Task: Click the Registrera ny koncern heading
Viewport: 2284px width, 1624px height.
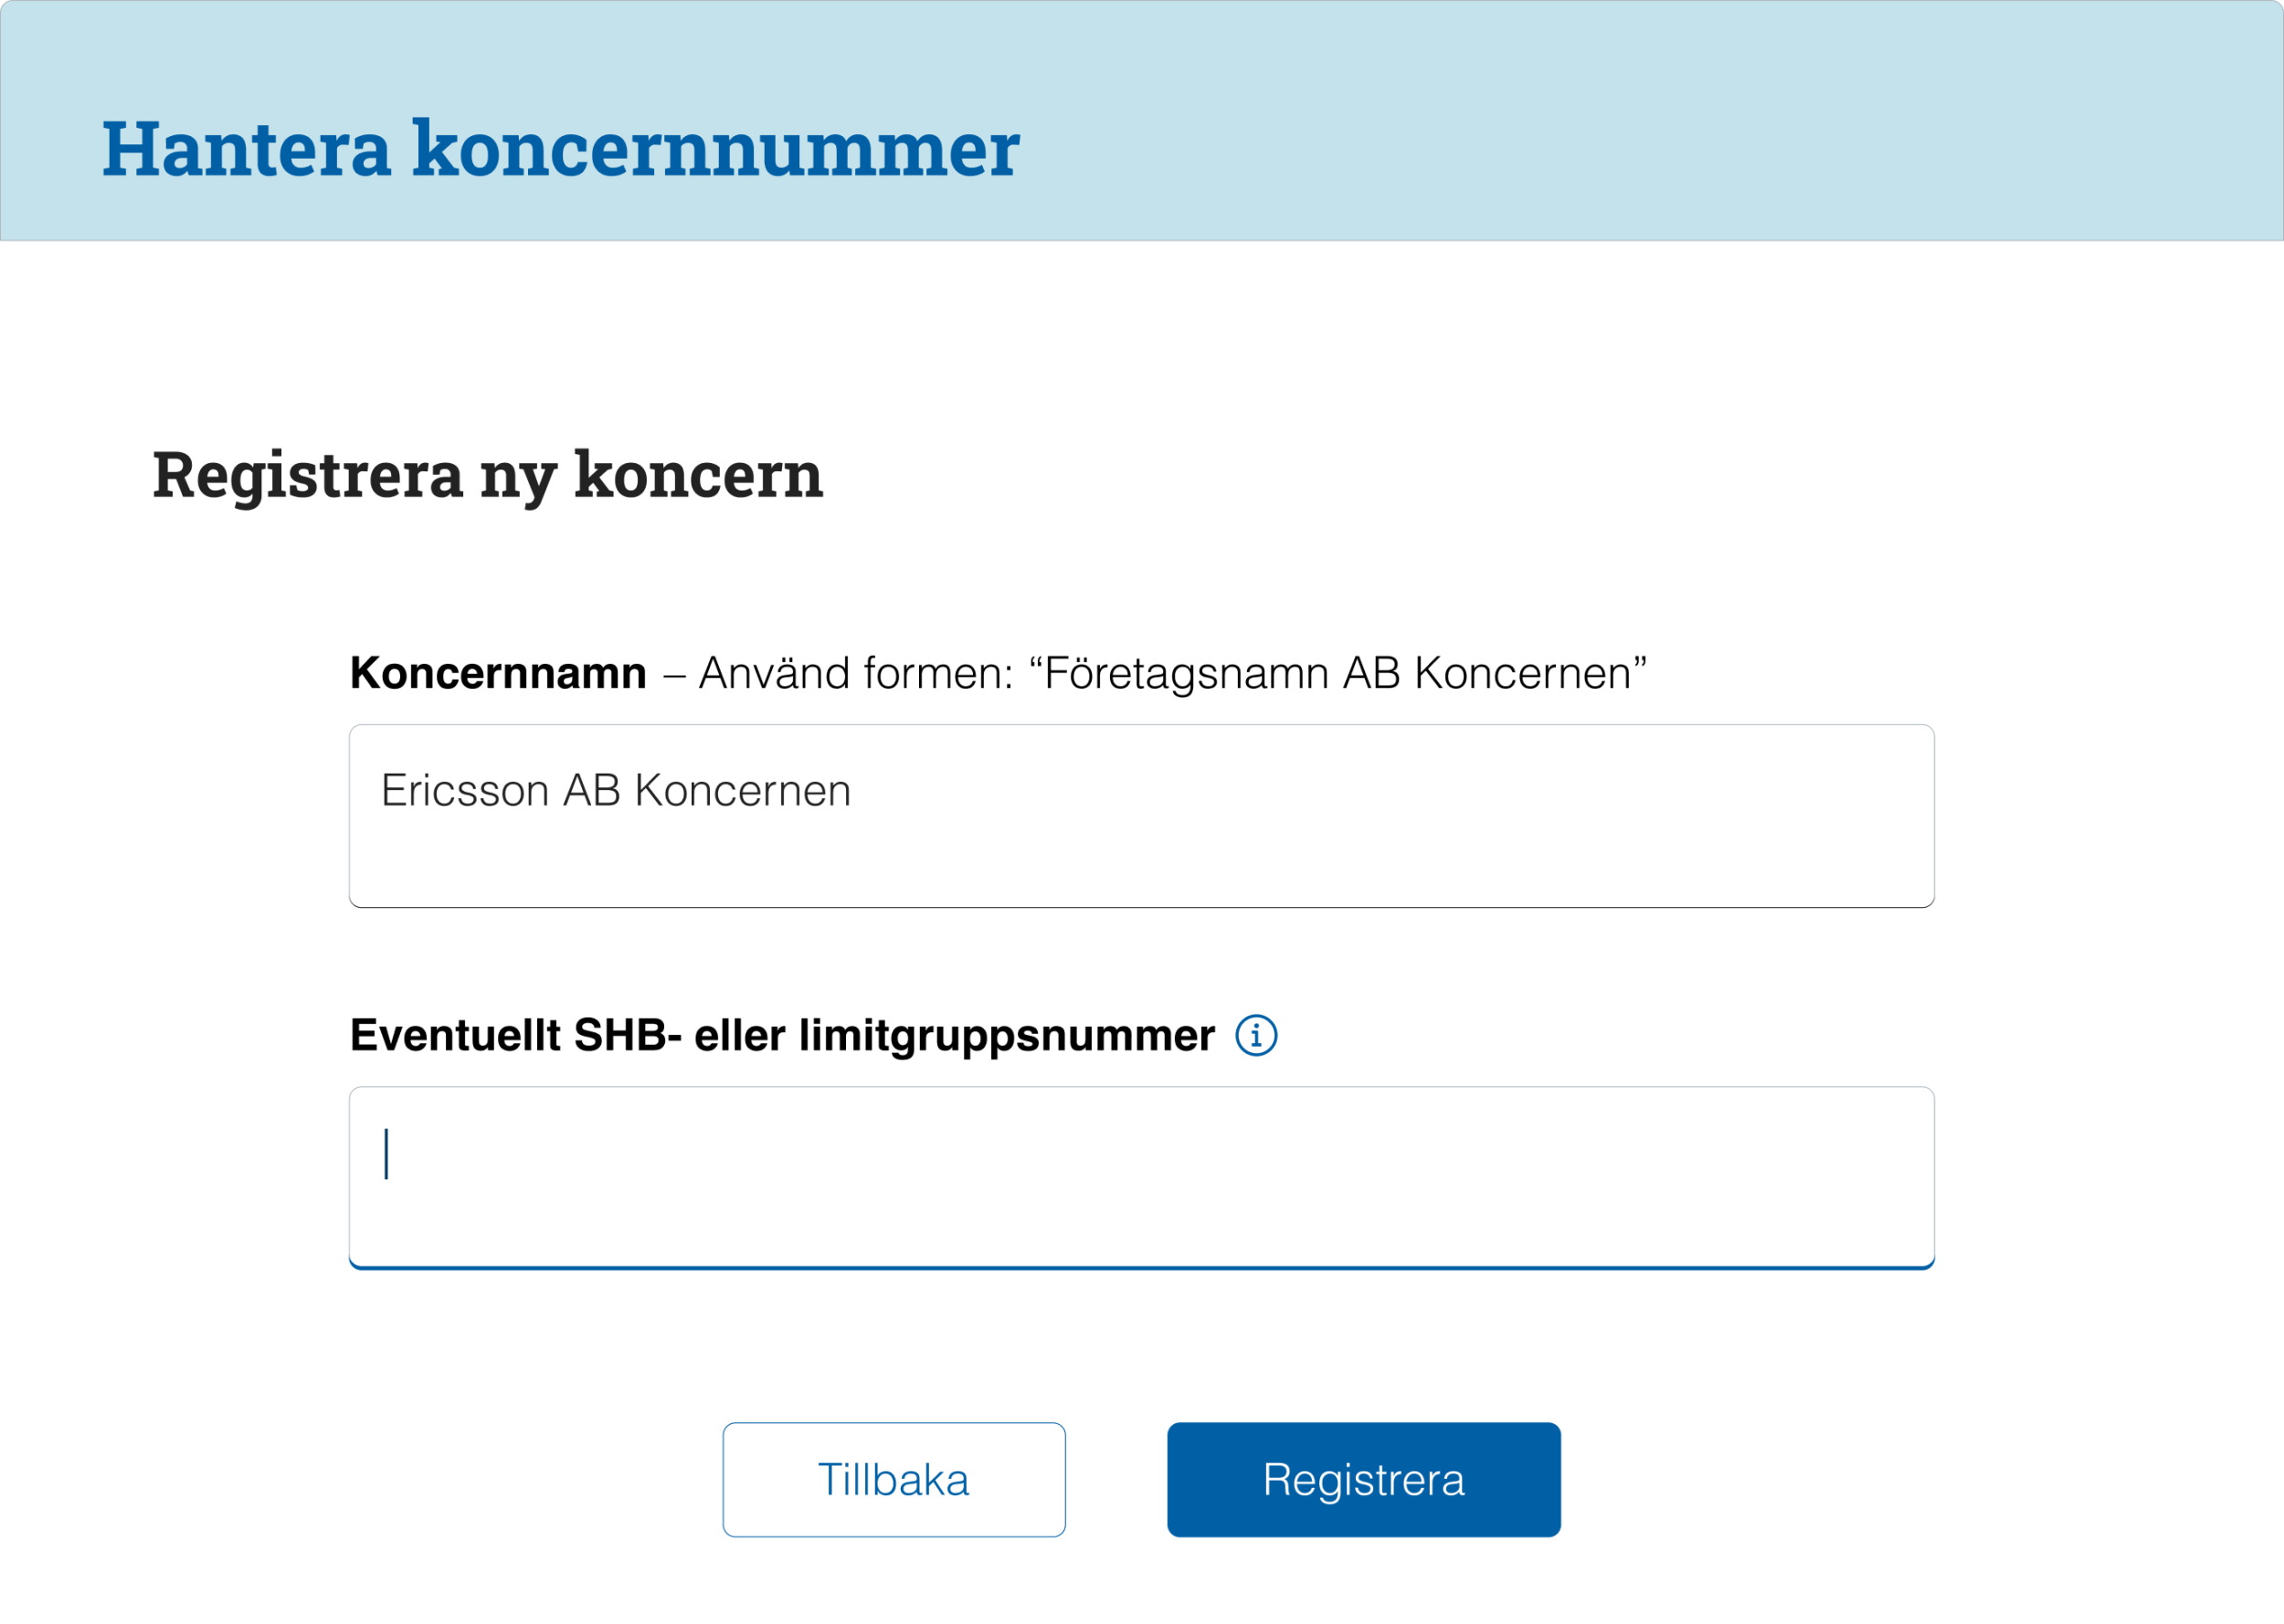Action: 487,475
